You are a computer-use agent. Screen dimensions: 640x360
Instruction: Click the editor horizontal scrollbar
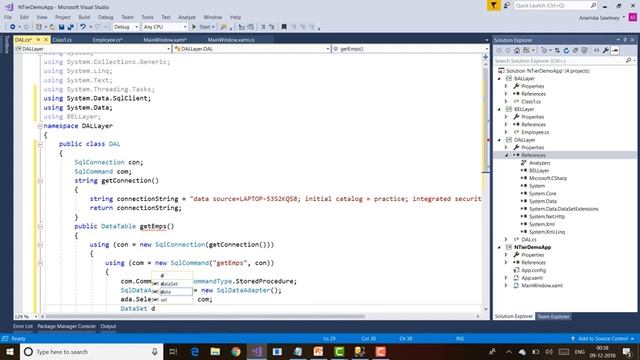tap(205, 316)
